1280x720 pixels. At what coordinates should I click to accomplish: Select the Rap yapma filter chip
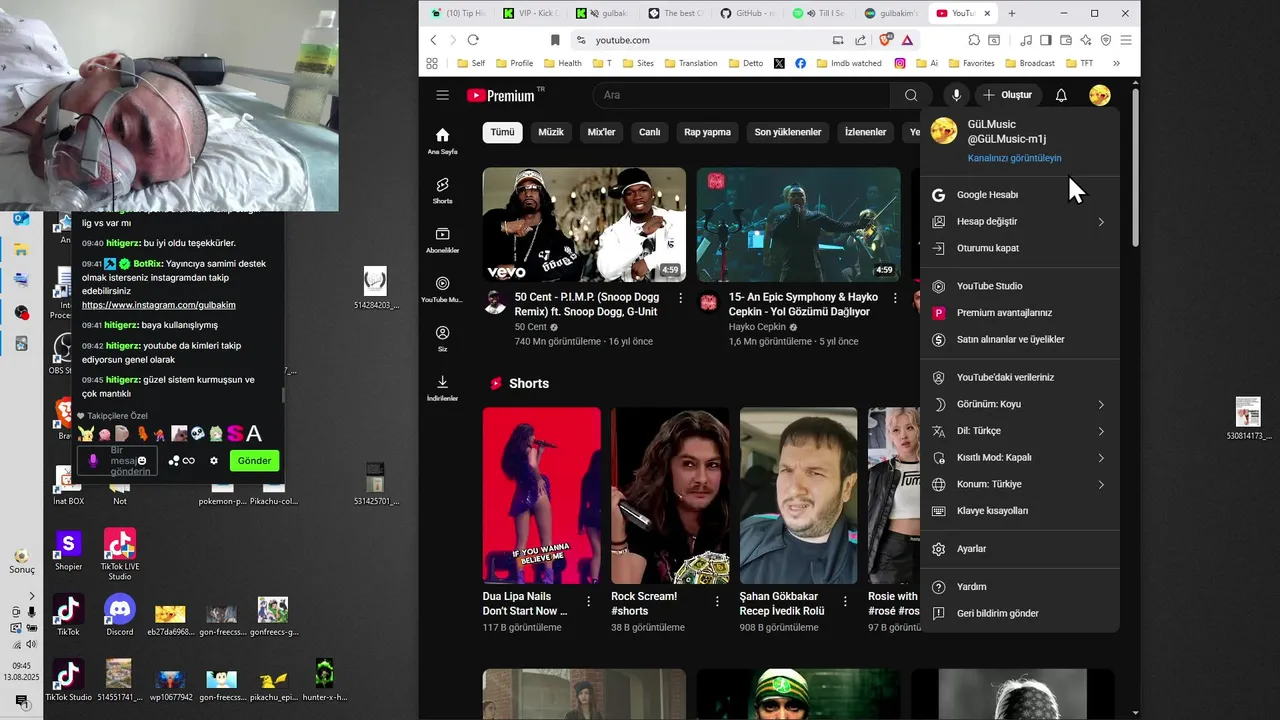[707, 132]
